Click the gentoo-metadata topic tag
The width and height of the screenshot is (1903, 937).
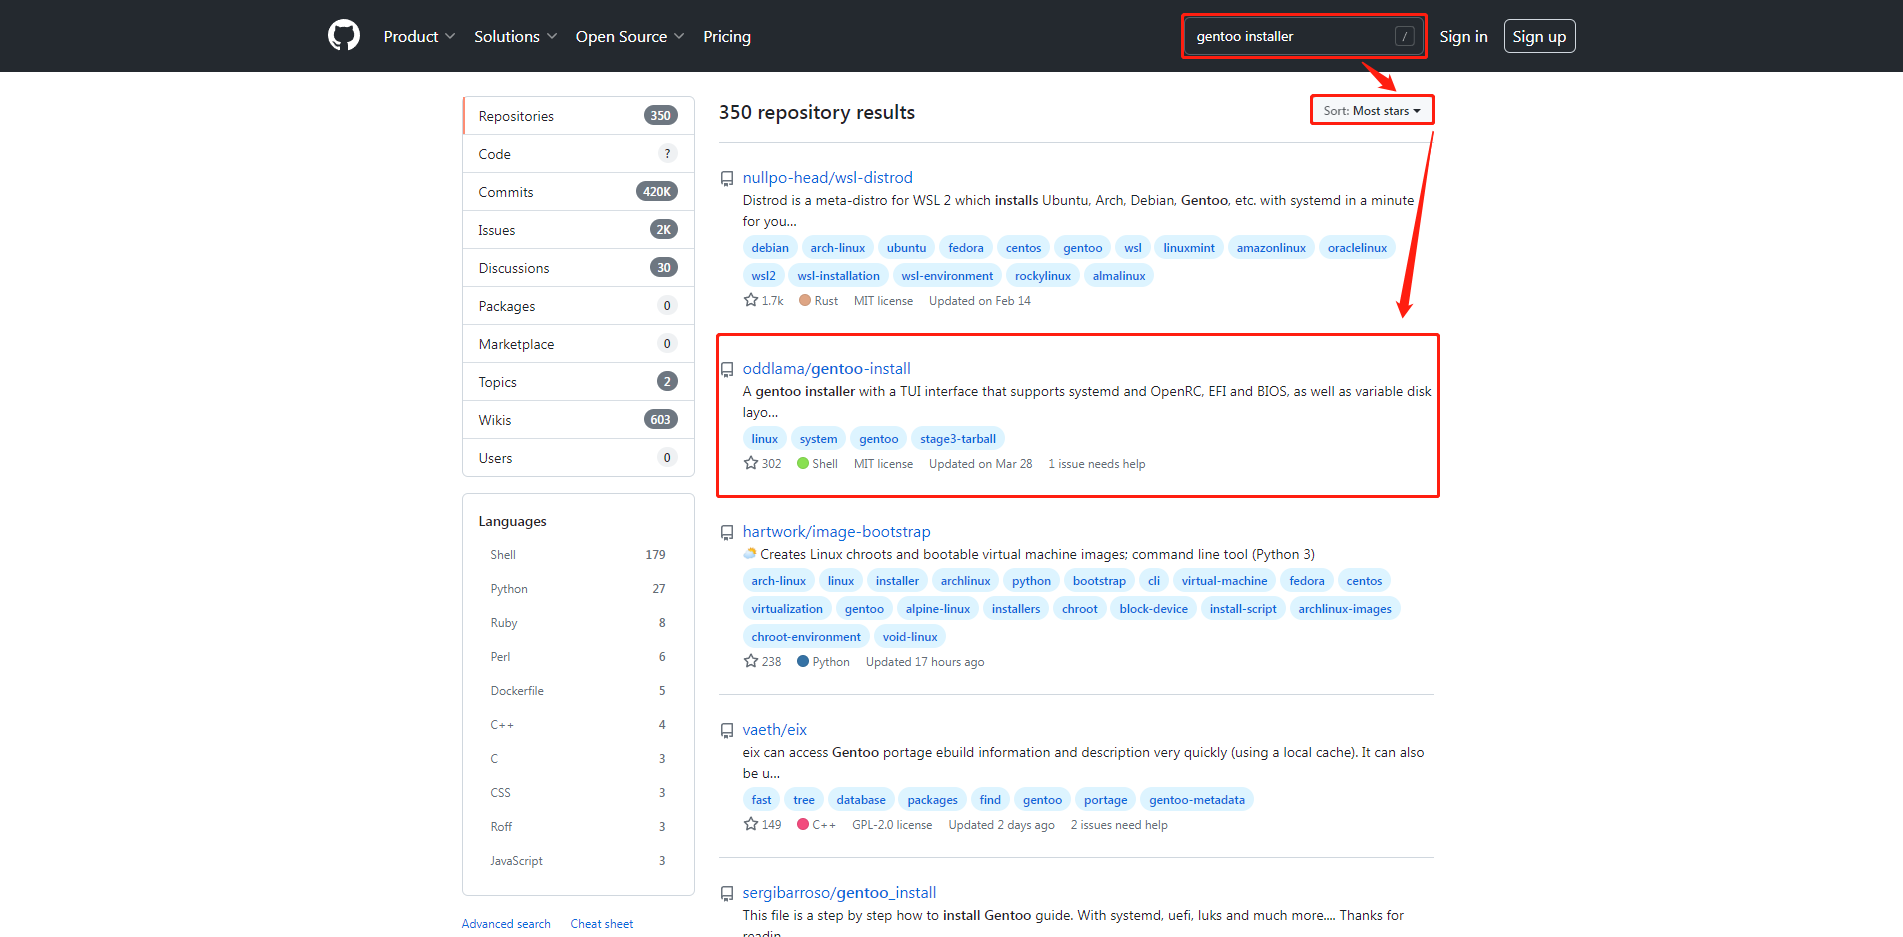[x=1197, y=800]
